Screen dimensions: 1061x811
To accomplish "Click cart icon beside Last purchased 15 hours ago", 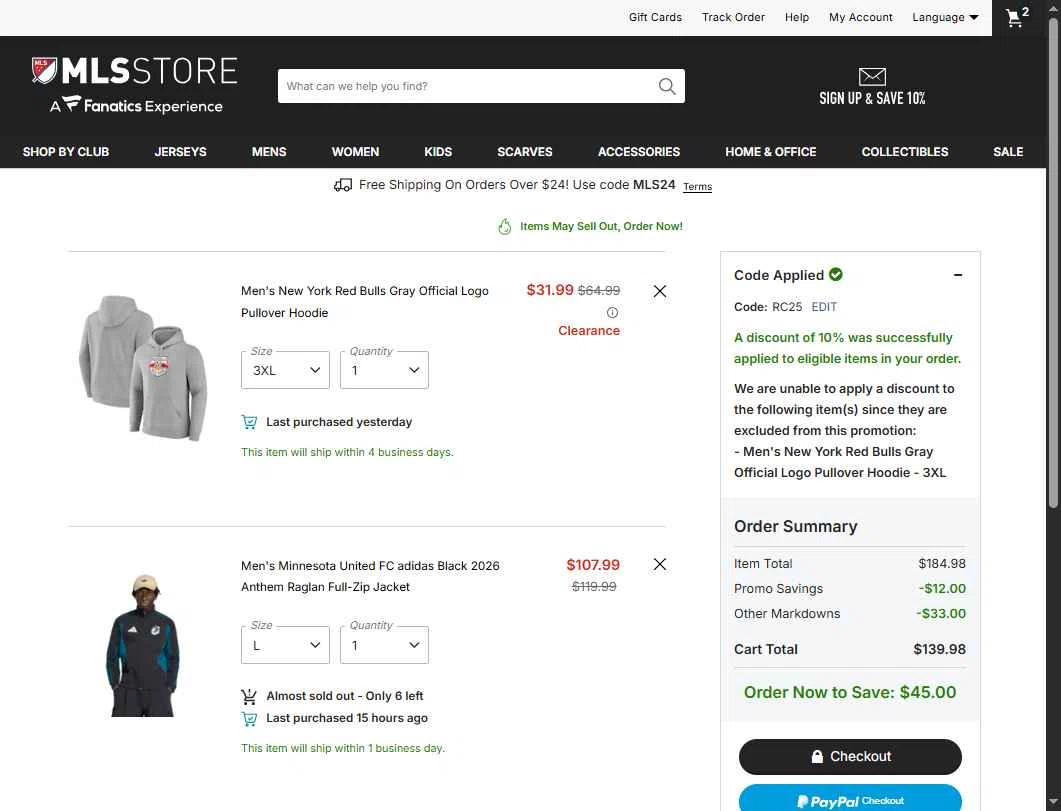I will (x=250, y=718).
